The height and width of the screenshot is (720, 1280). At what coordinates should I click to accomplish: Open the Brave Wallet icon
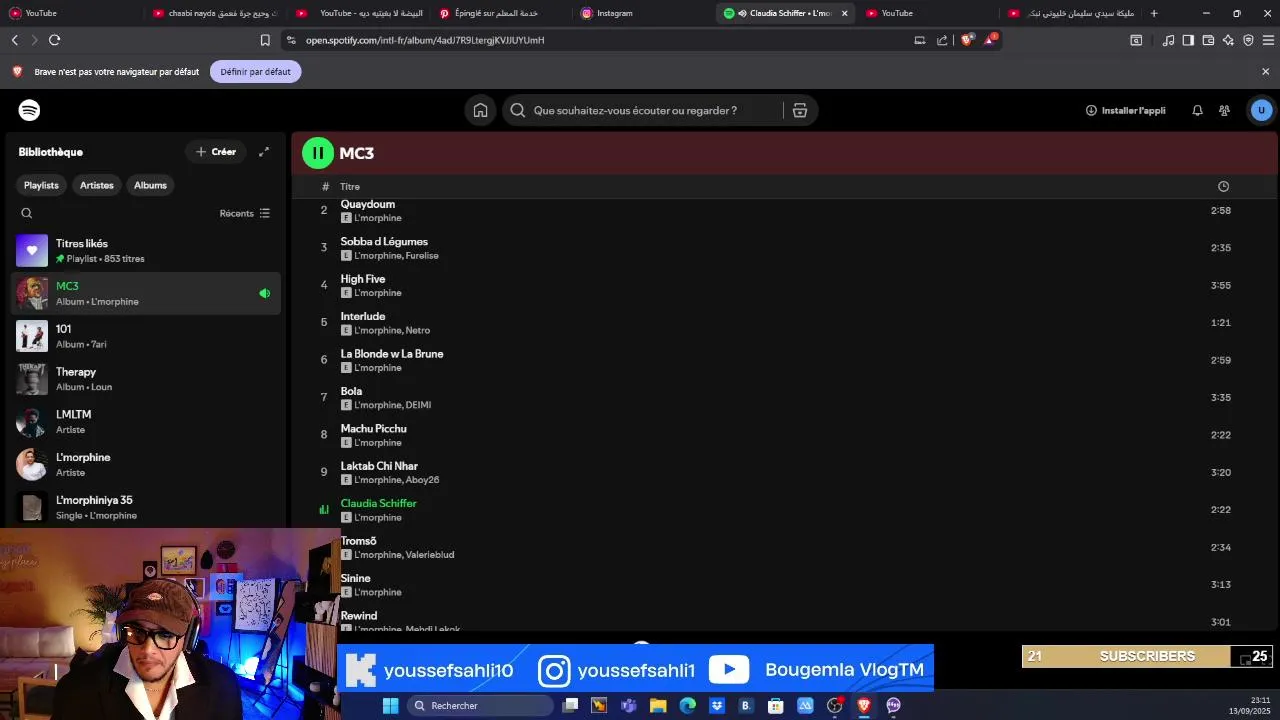pyautogui.click(x=1208, y=40)
